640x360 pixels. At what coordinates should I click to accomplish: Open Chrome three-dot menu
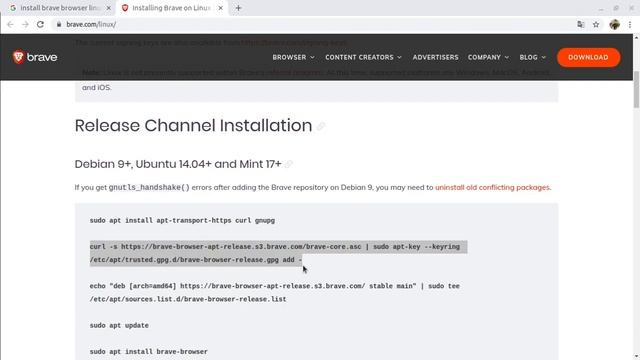[x=630, y=24]
